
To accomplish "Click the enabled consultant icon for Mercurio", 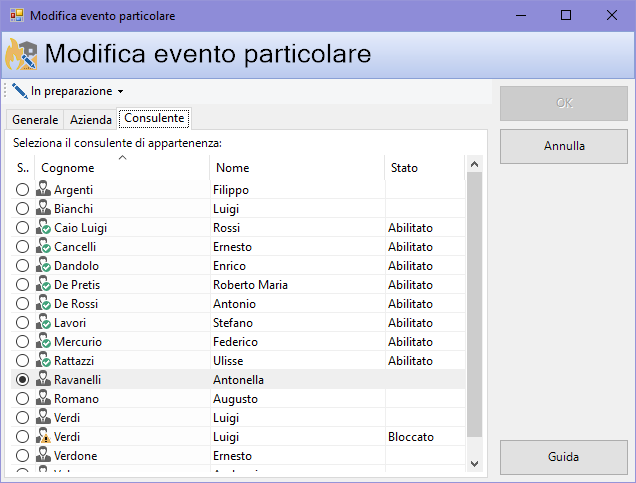I will [x=43, y=342].
